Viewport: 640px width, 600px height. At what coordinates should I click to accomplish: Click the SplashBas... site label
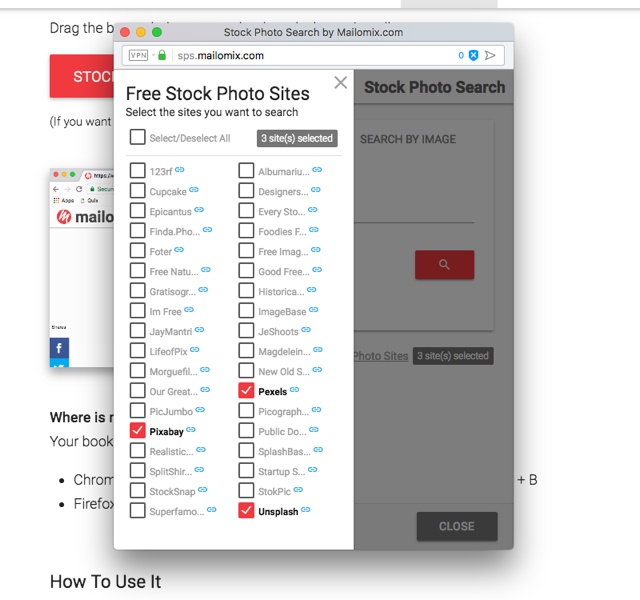[284, 452]
